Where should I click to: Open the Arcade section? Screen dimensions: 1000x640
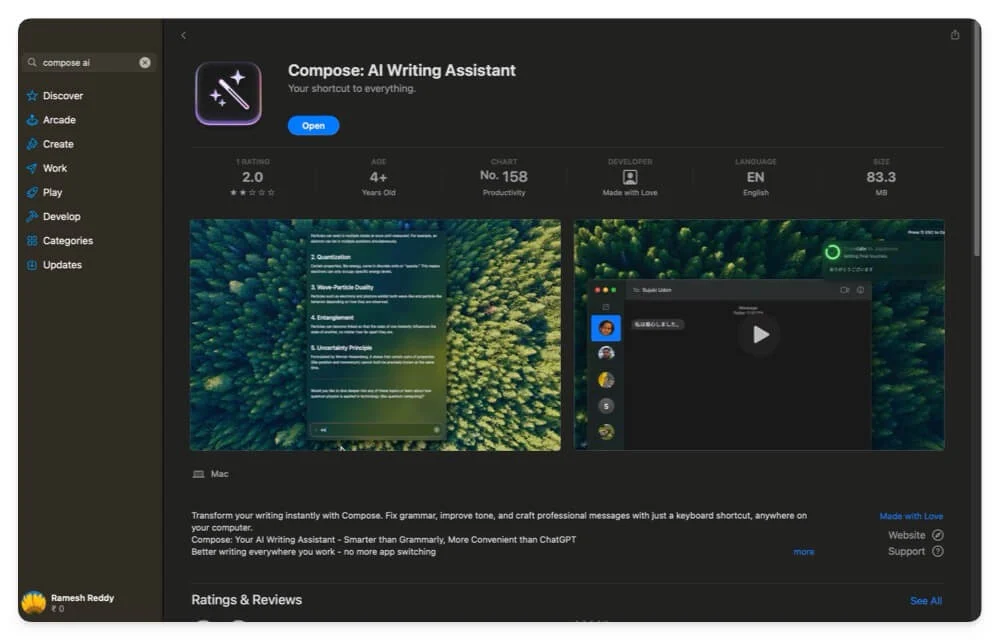pyautogui.click(x=59, y=120)
